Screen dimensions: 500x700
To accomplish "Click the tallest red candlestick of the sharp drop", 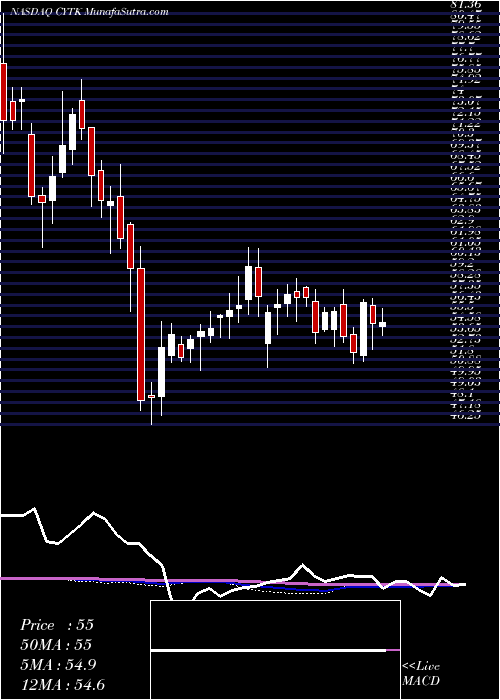I will click(x=141, y=334).
